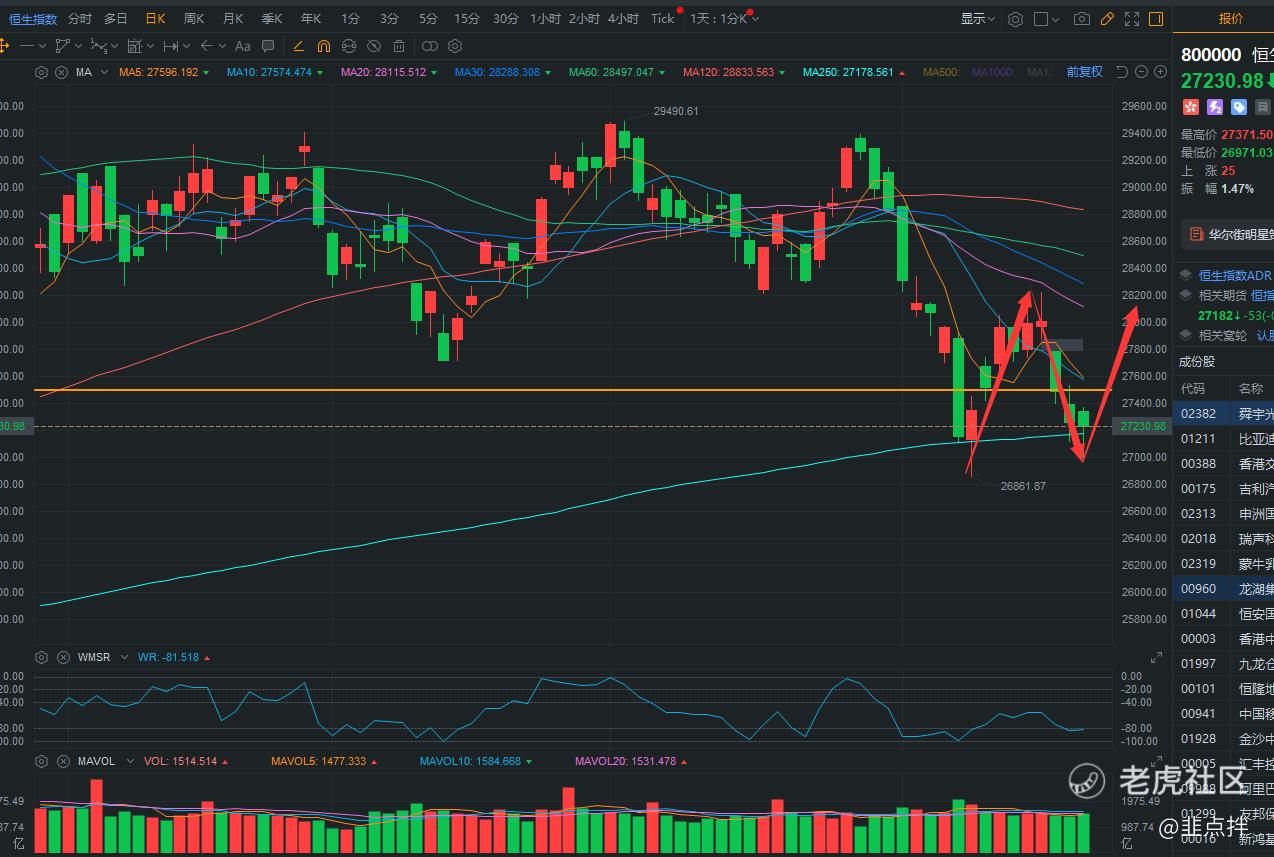The image size is (1274, 857).
Task: Open the 相关窝轮 related warrants link
Action: tap(1225, 335)
